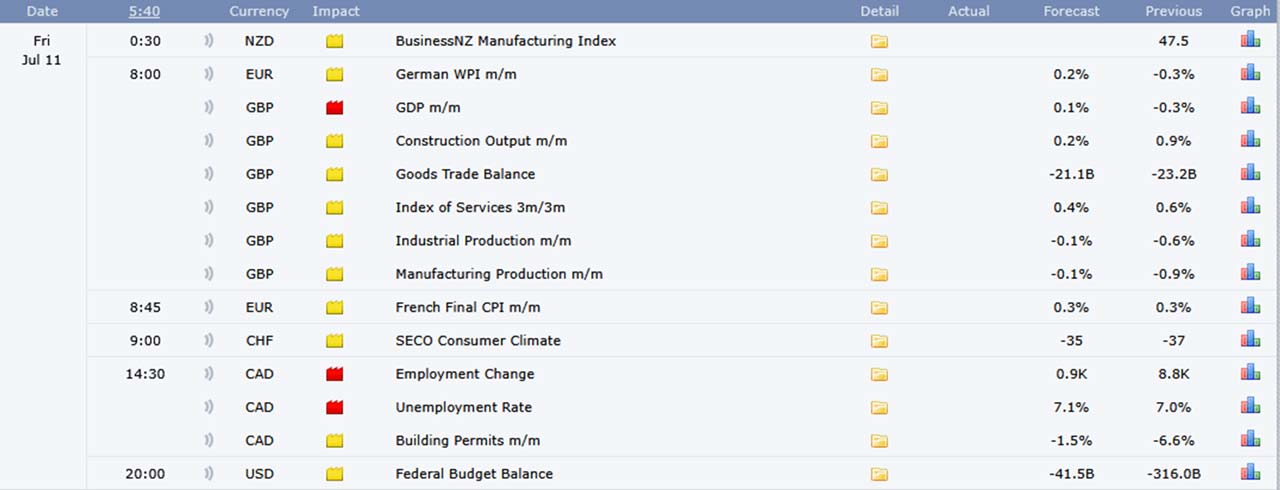Click yellow impact icon for Industrial Production
The height and width of the screenshot is (490, 1280).
334,241
